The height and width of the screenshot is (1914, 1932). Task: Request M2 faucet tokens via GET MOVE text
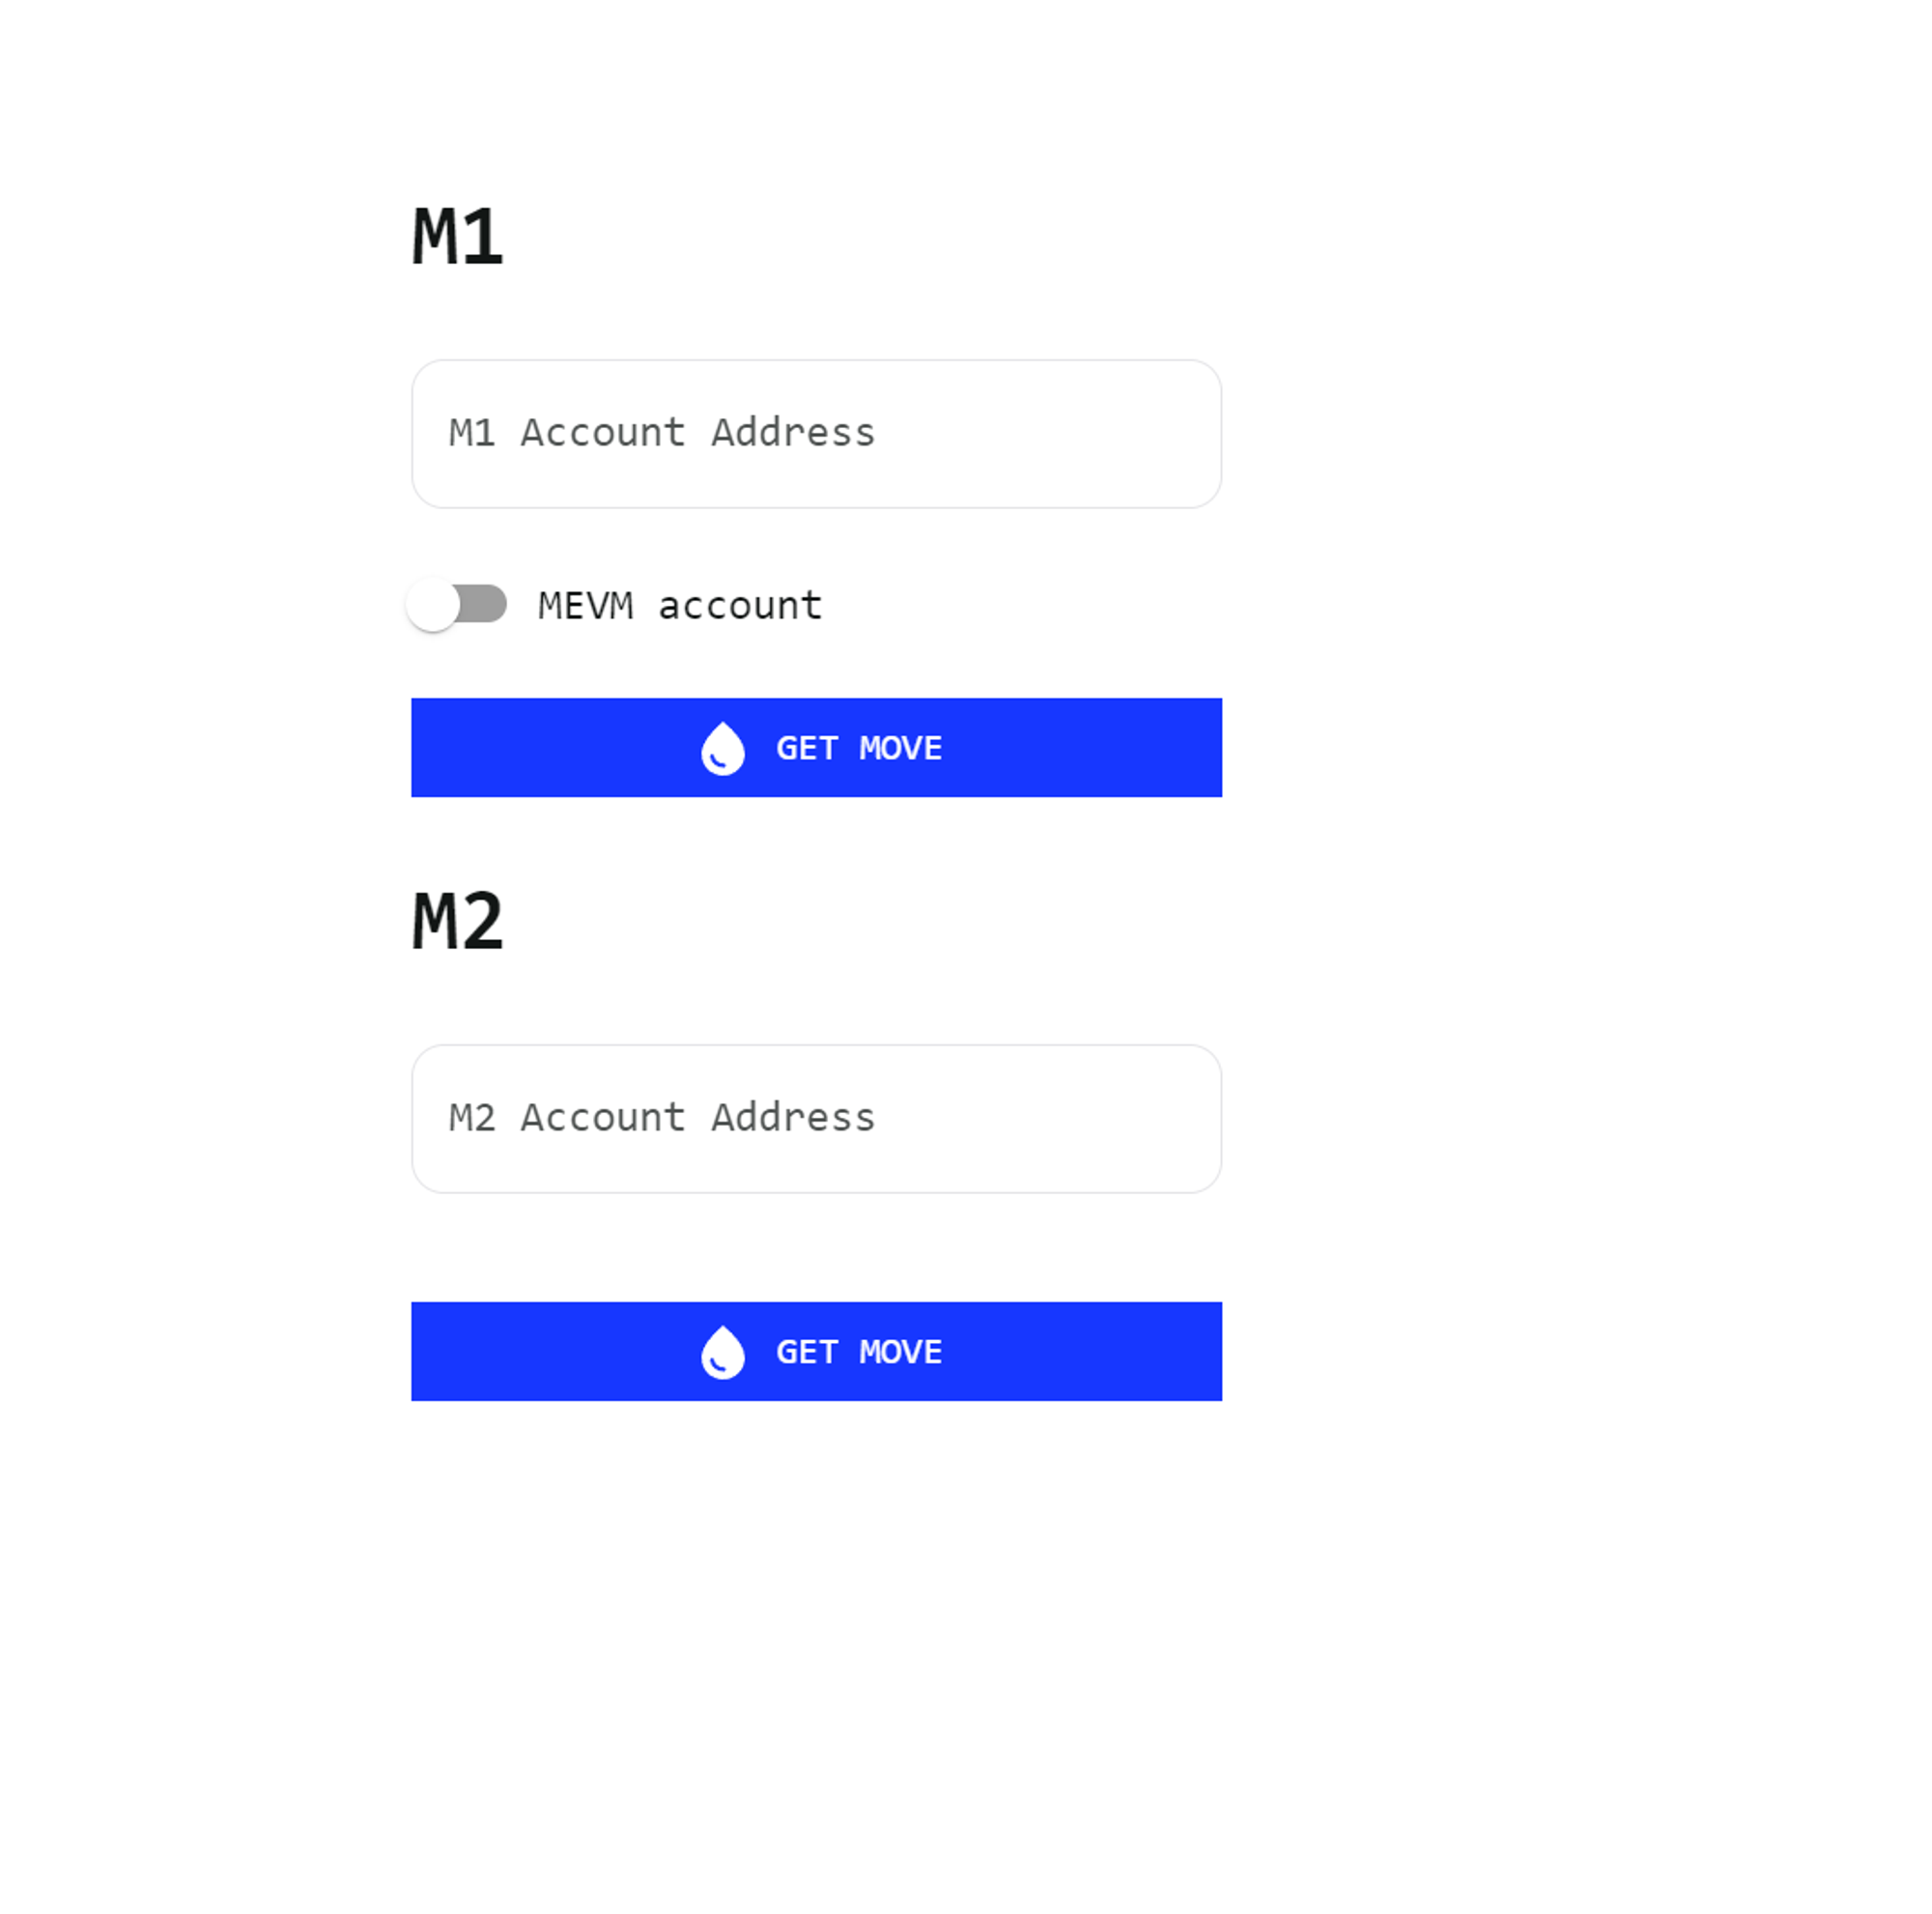coord(859,1352)
